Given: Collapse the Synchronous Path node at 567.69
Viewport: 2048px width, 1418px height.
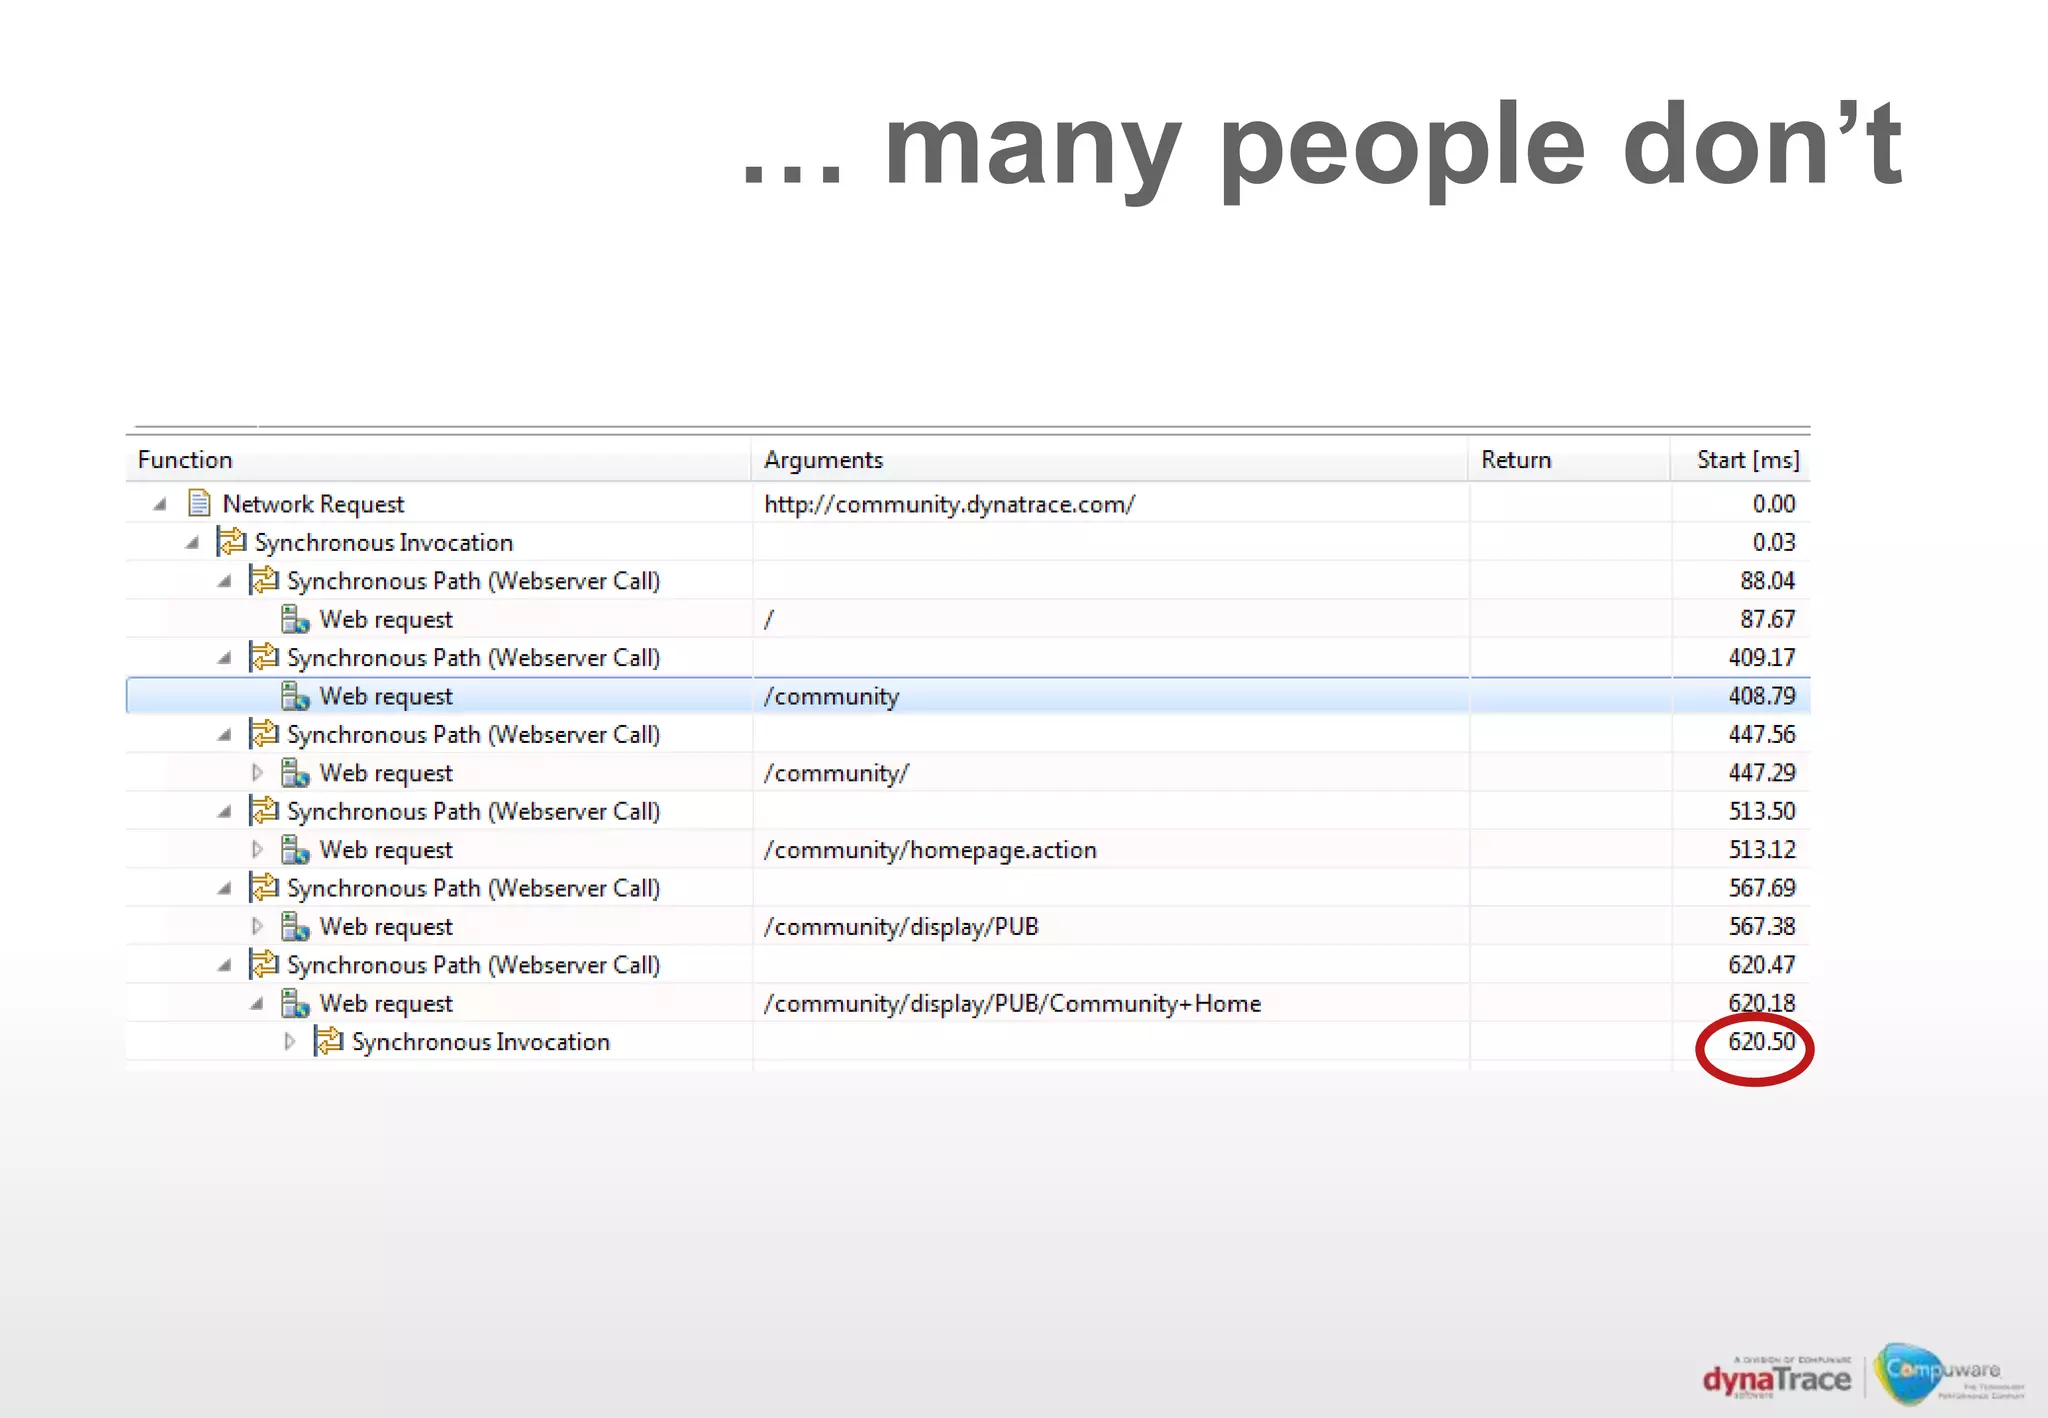Looking at the screenshot, I should (225, 889).
